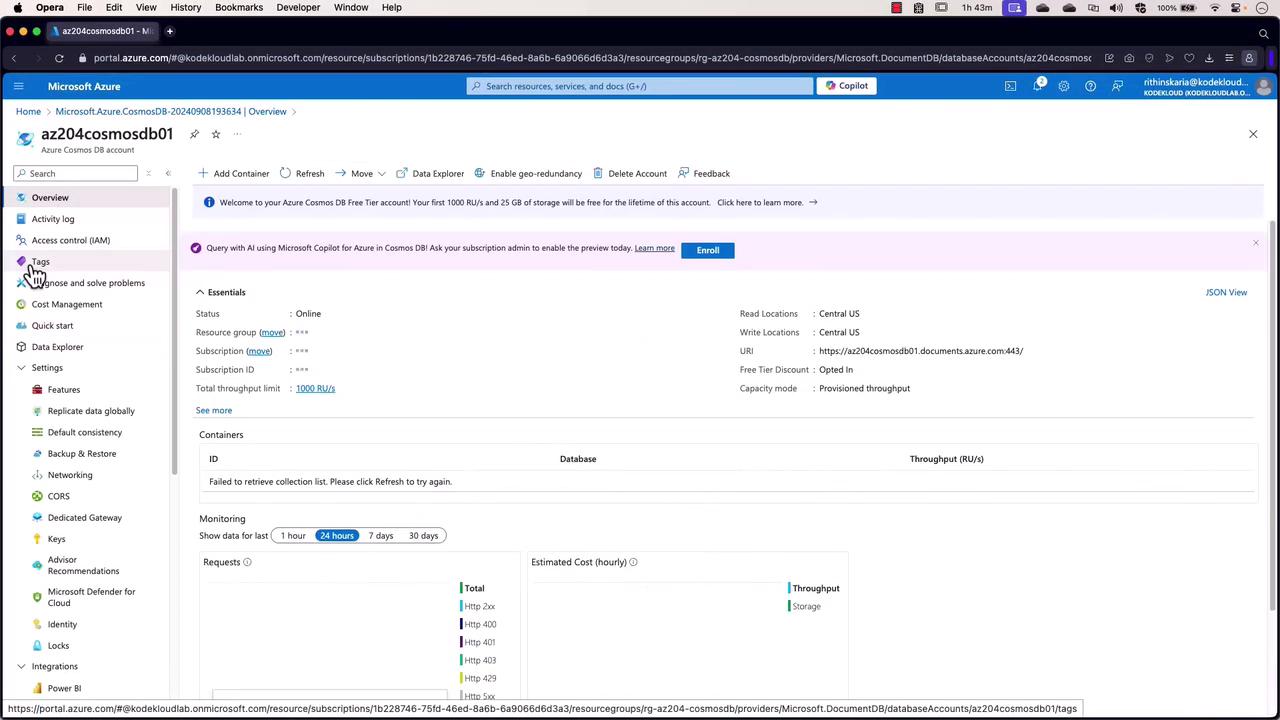Open the Bookmarks menu in menu bar
This screenshot has height=720, width=1280.
pos(239,7)
